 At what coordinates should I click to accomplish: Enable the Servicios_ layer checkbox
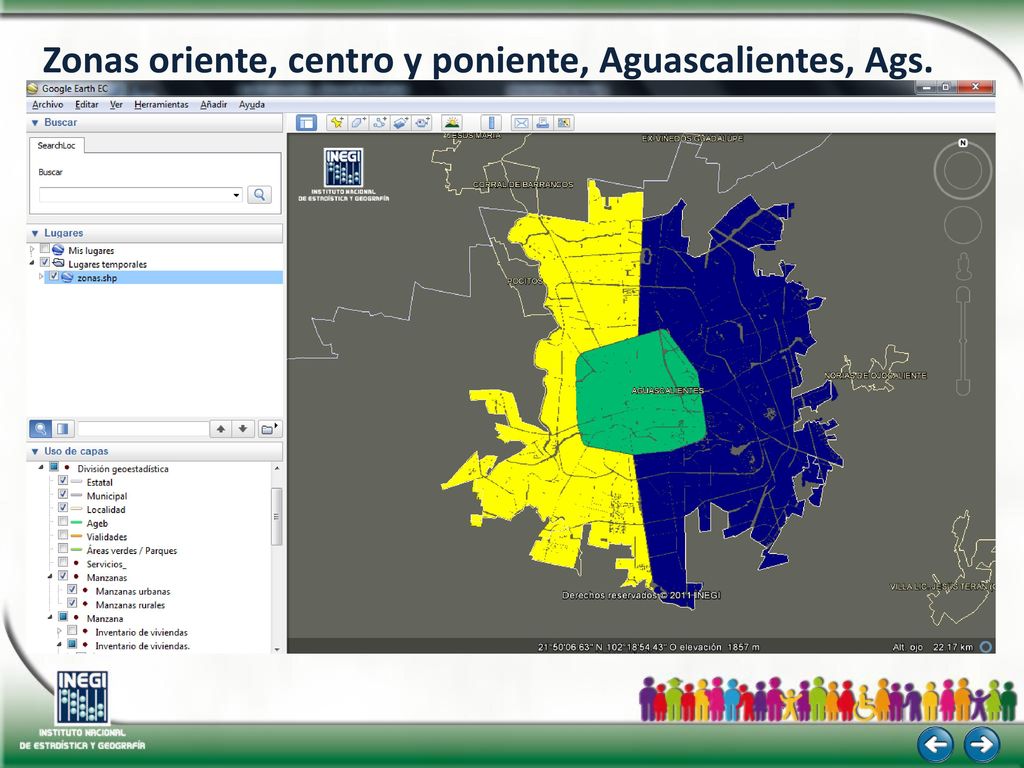(x=63, y=562)
